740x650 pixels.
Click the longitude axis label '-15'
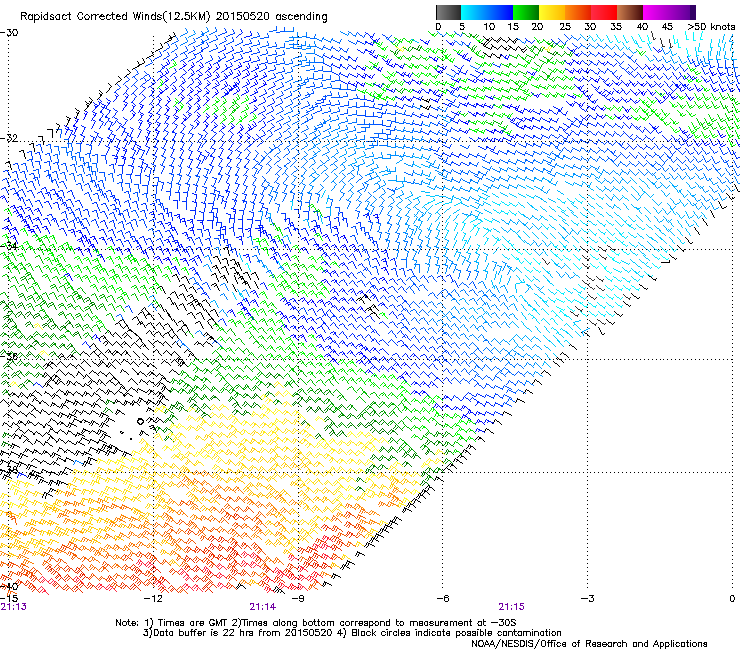[9, 599]
